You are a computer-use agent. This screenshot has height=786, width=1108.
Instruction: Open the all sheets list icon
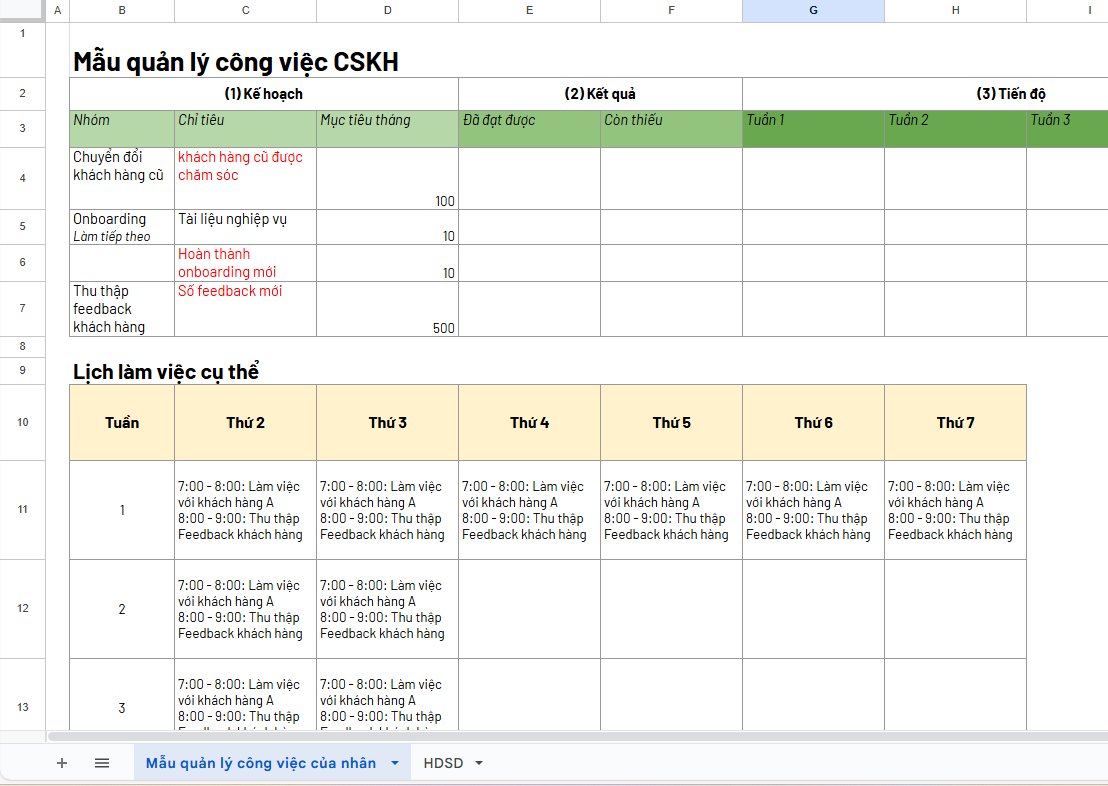pos(102,763)
